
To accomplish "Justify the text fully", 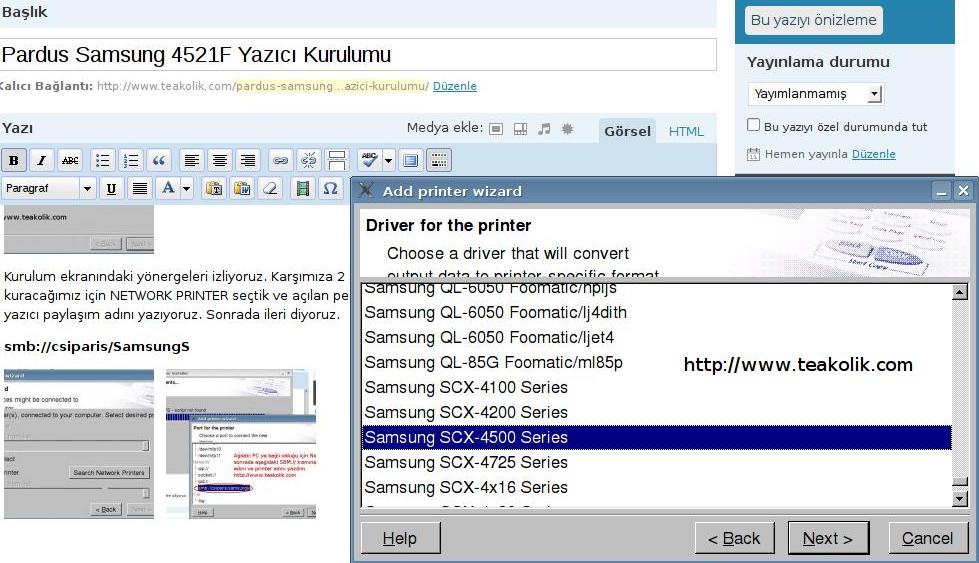I will click(x=140, y=188).
